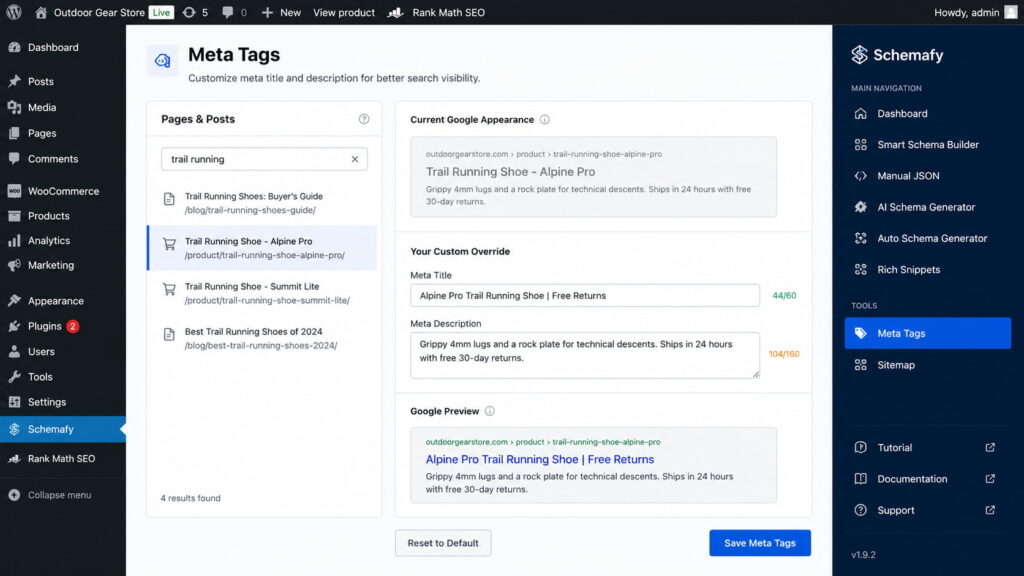Open Posts in WordPress sidebar
1024x576 pixels.
point(63,81)
